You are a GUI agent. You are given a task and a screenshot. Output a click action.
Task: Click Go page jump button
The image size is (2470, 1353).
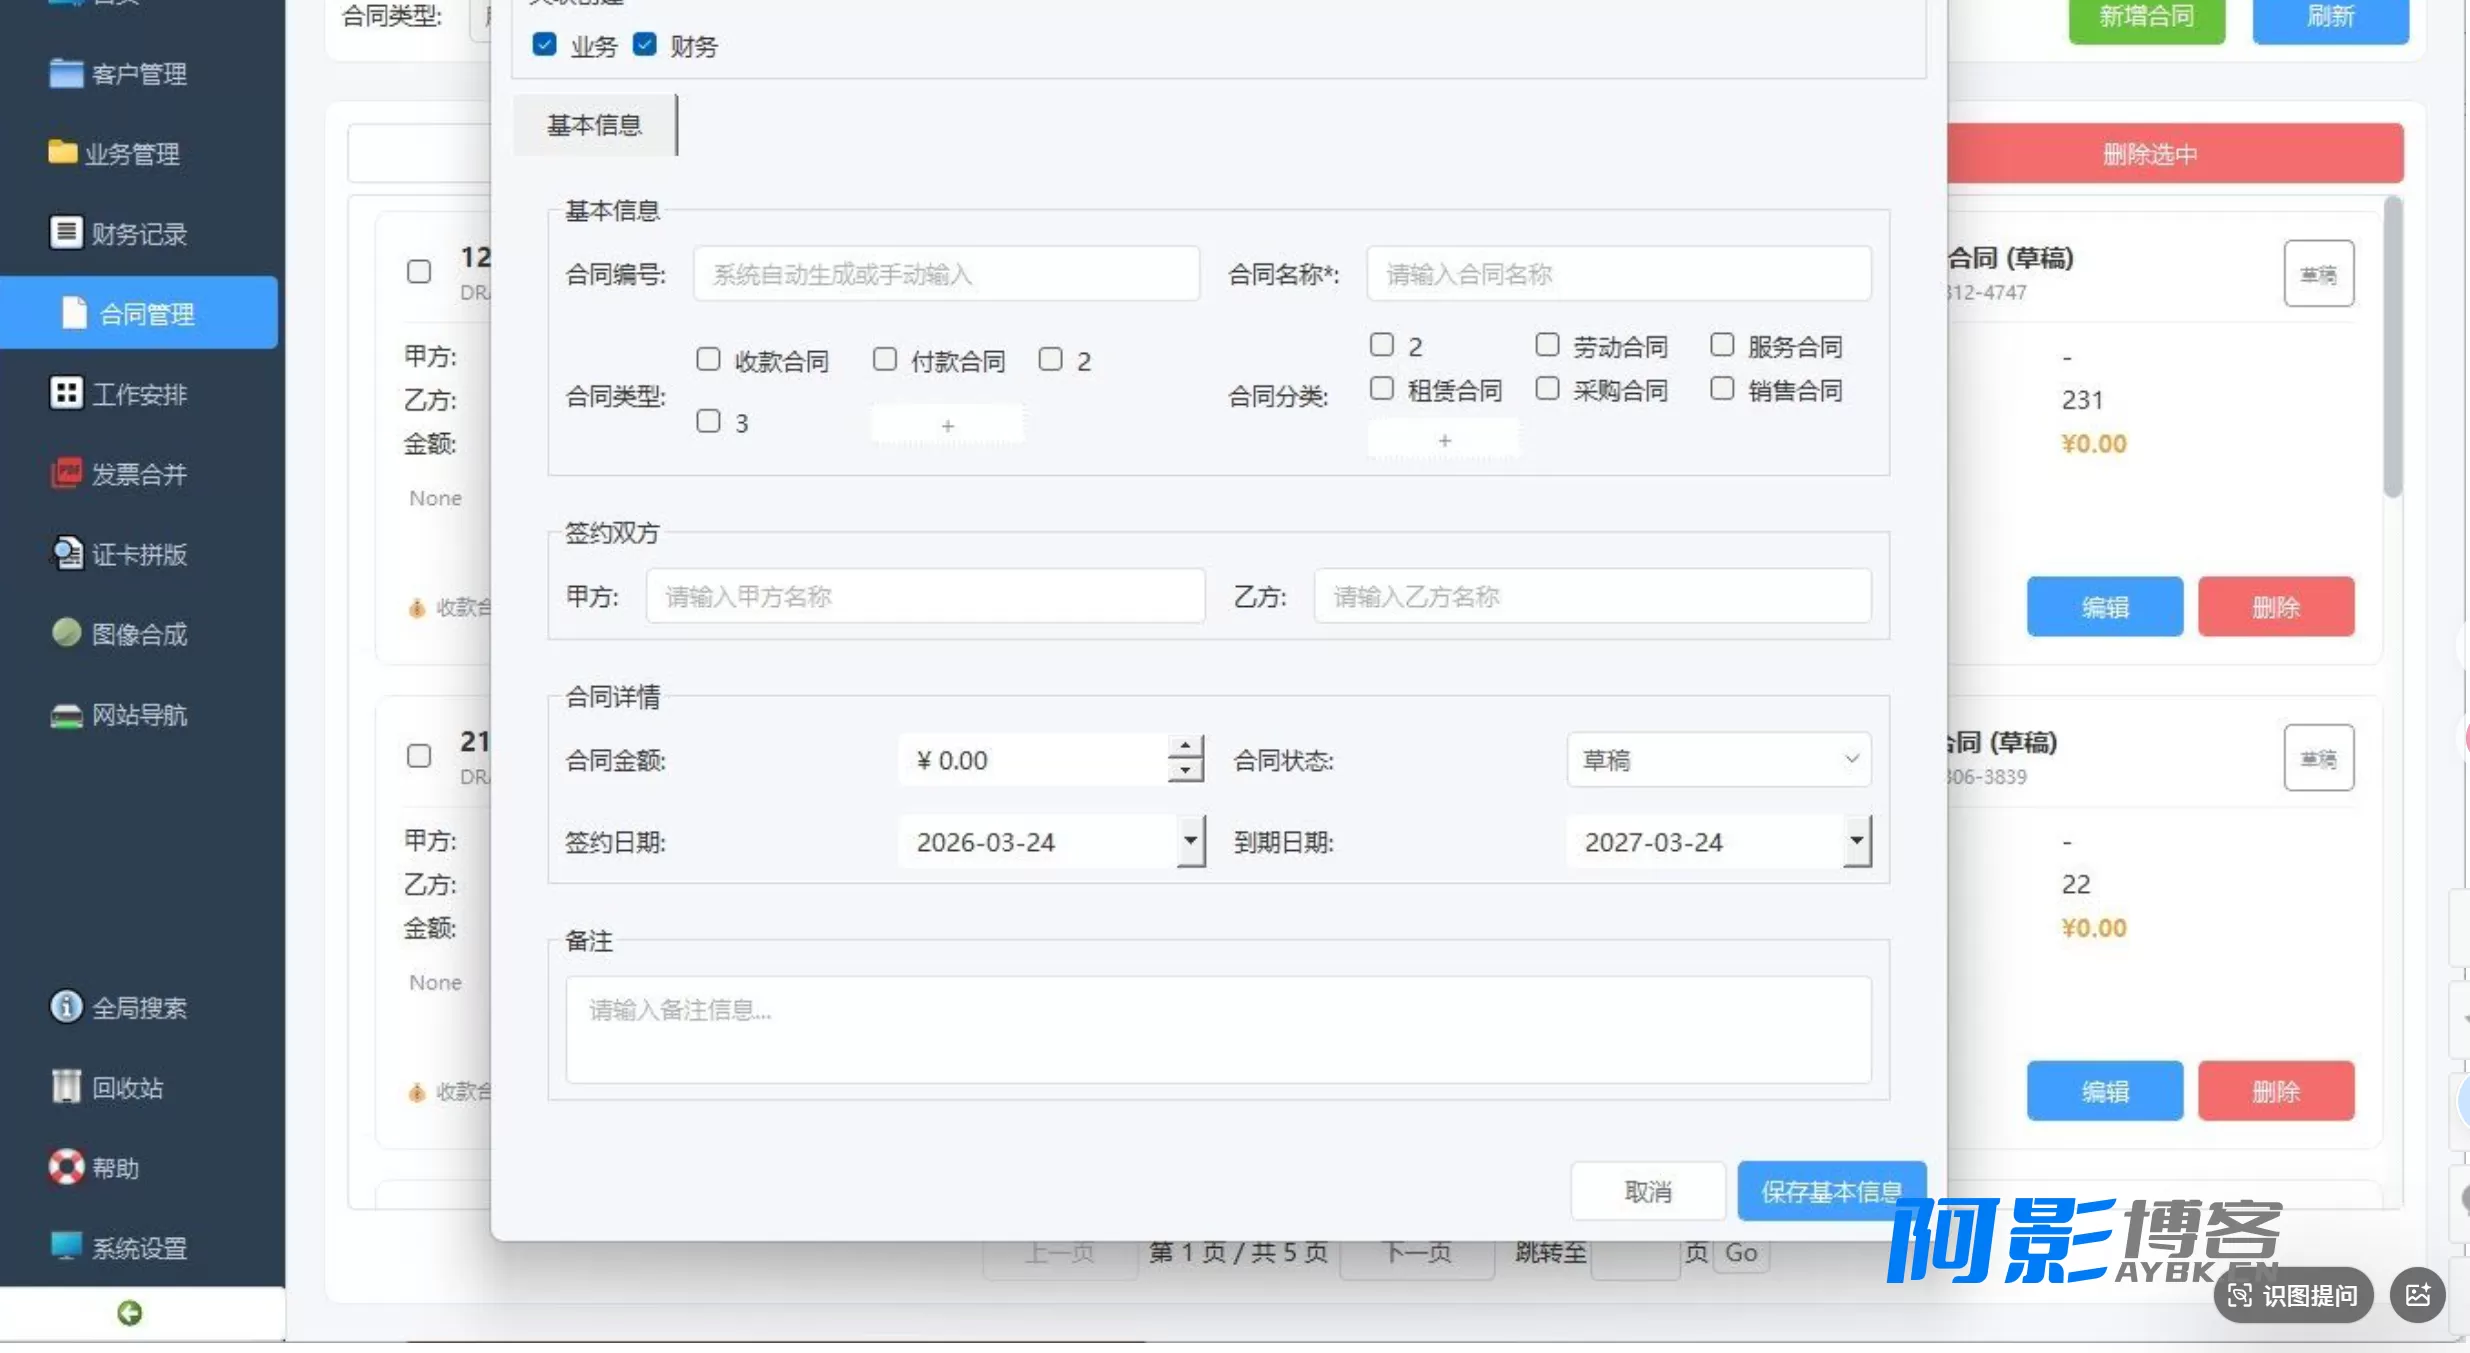pos(1741,1253)
